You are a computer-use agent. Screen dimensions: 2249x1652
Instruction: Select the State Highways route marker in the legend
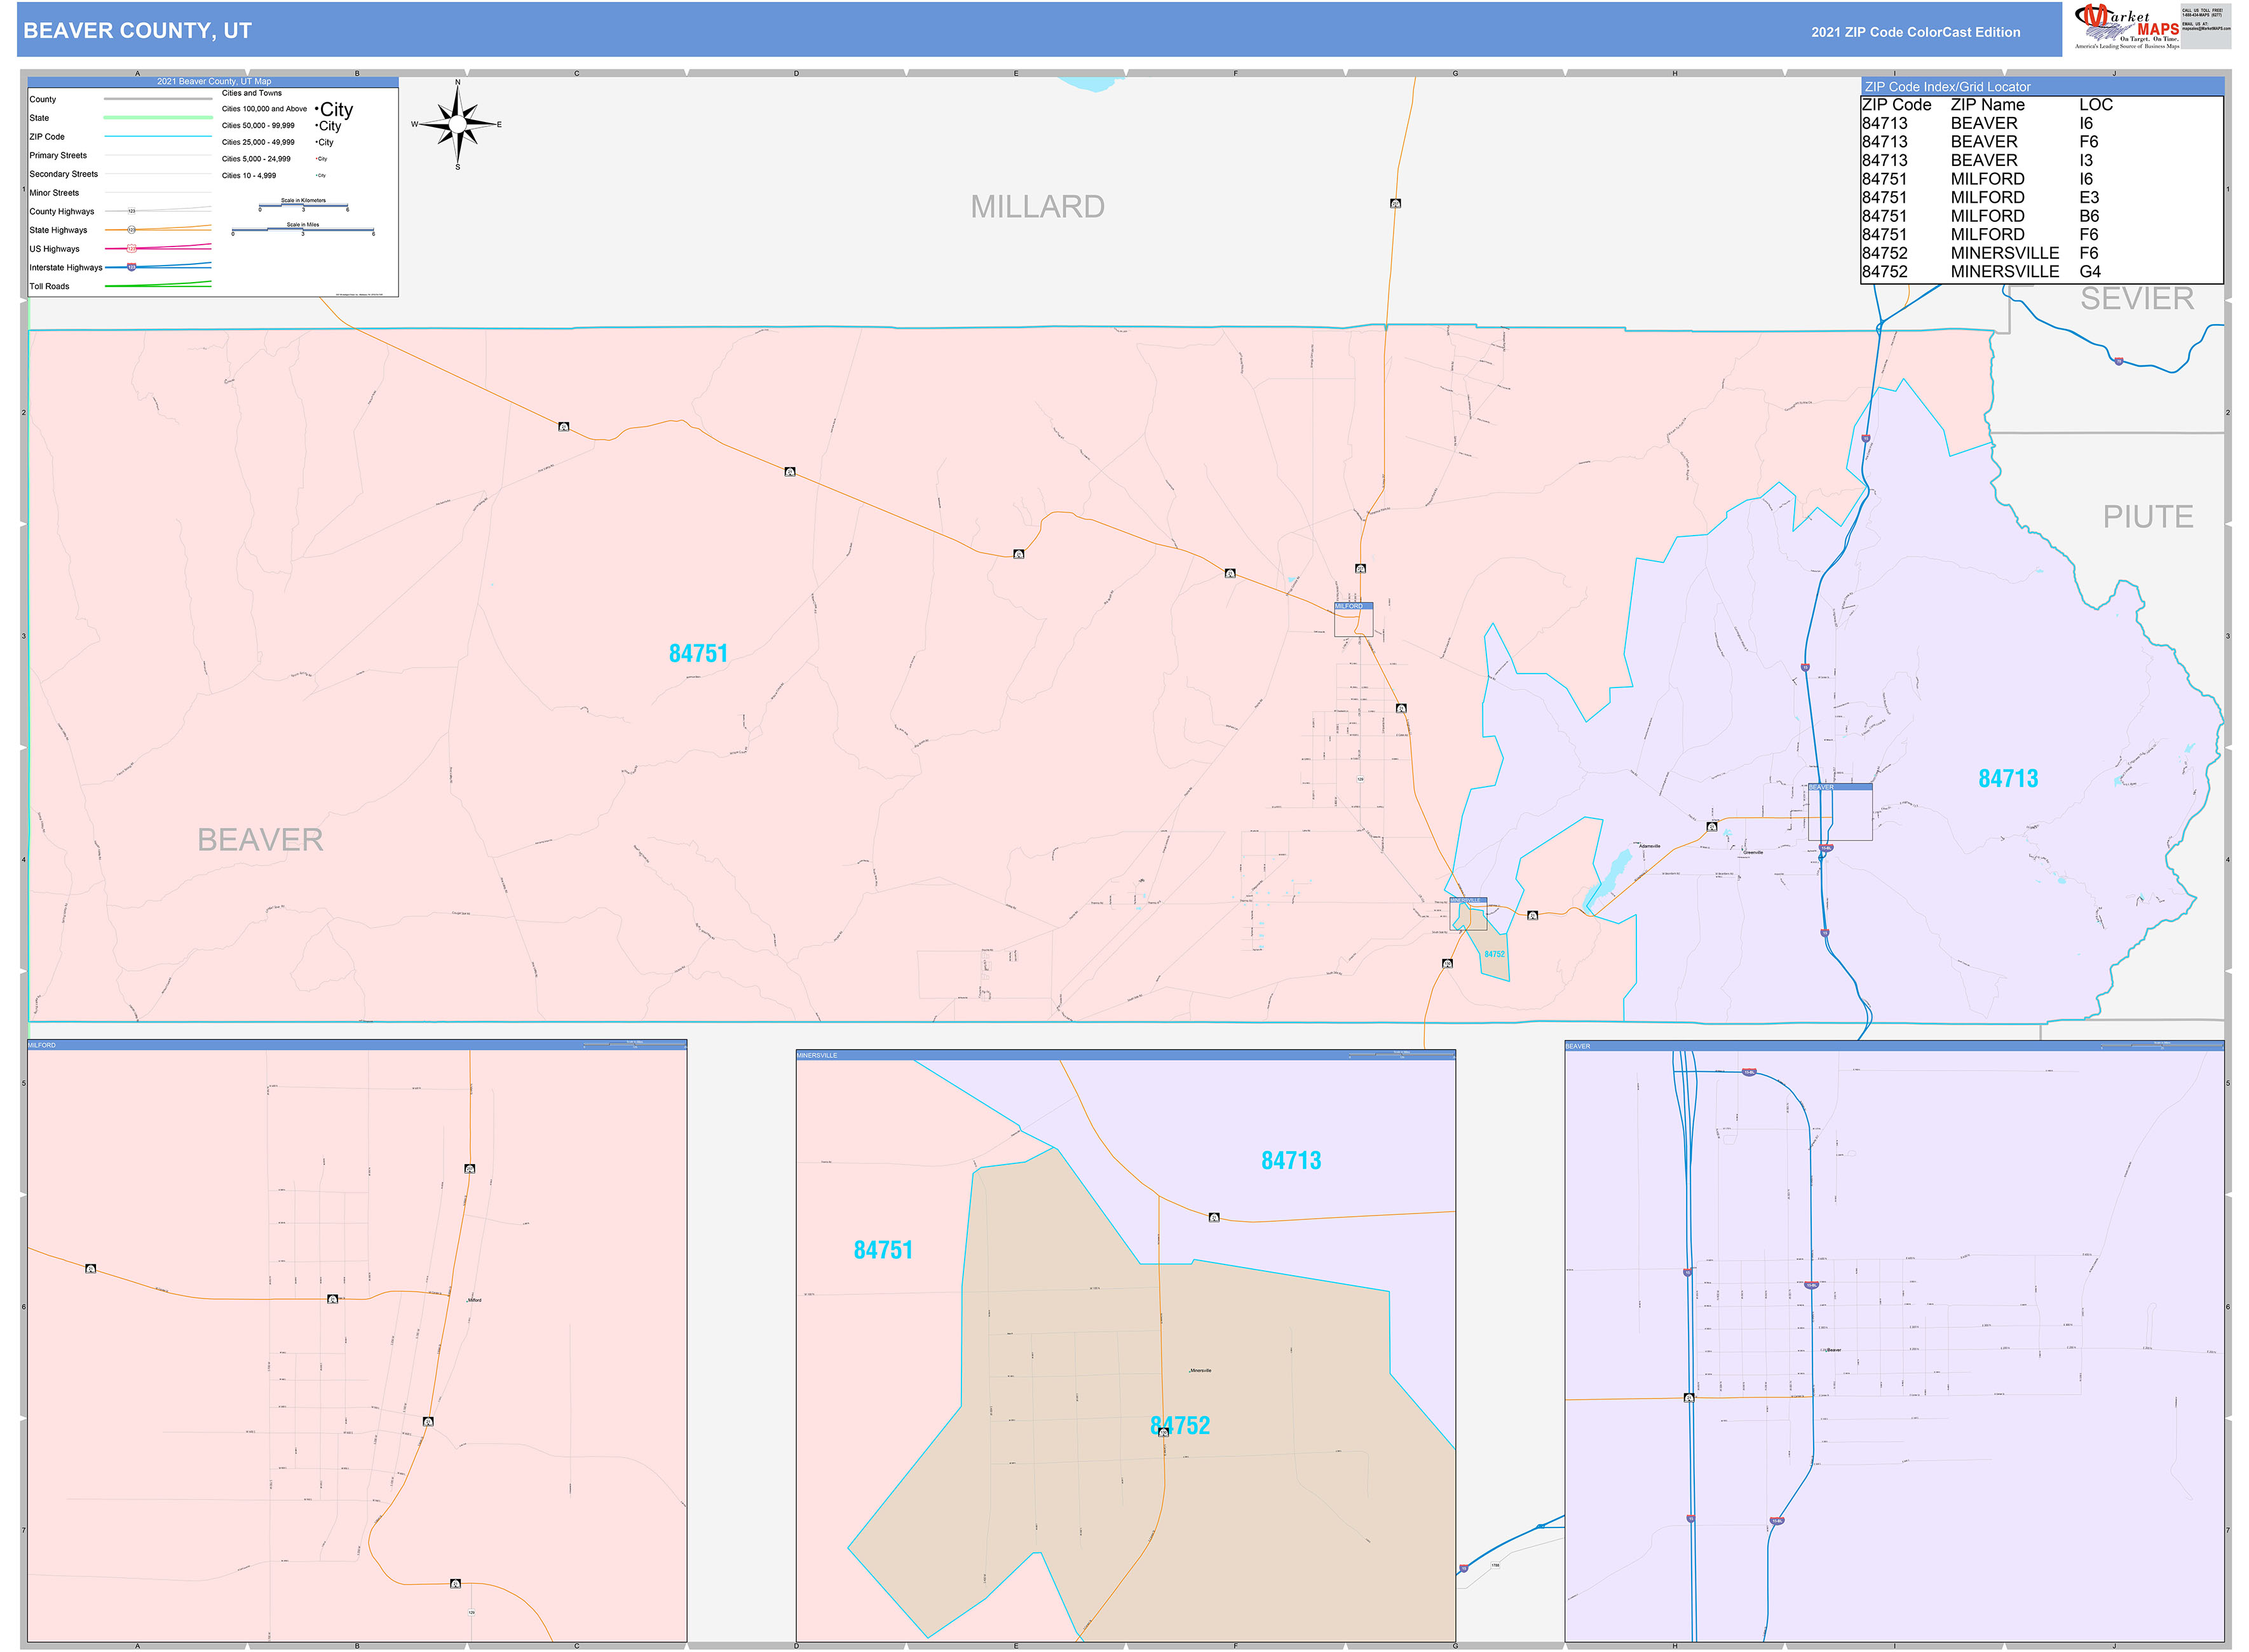click(x=131, y=230)
